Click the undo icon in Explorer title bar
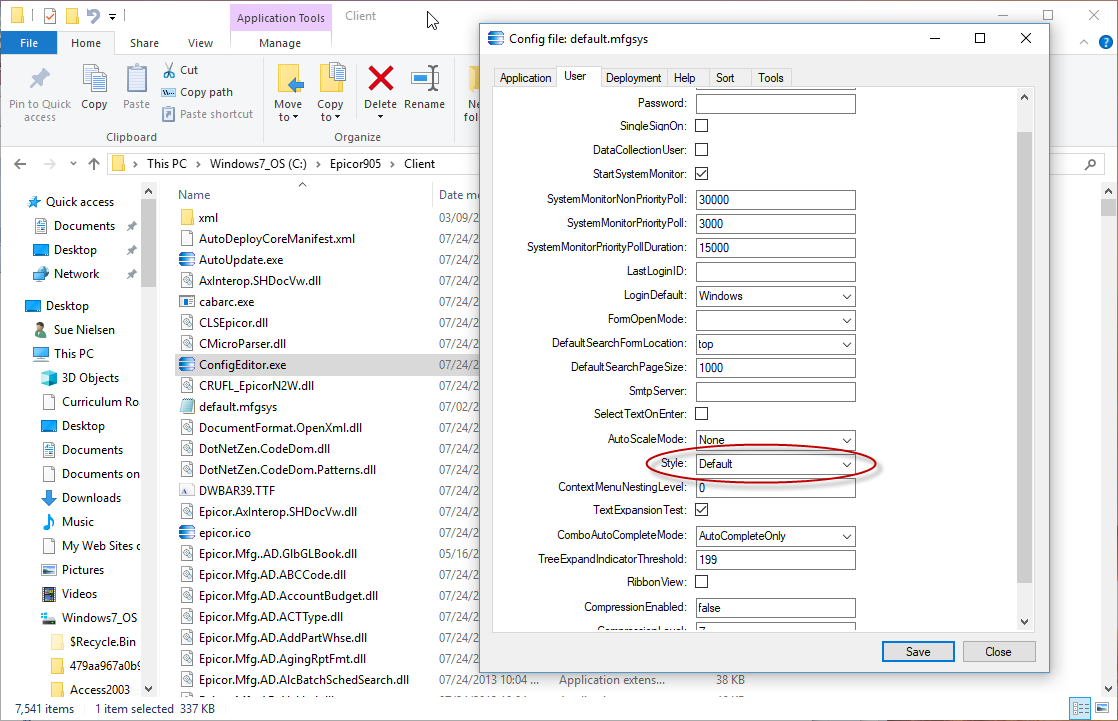This screenshot has height=721, width=1118. [93, 15]
